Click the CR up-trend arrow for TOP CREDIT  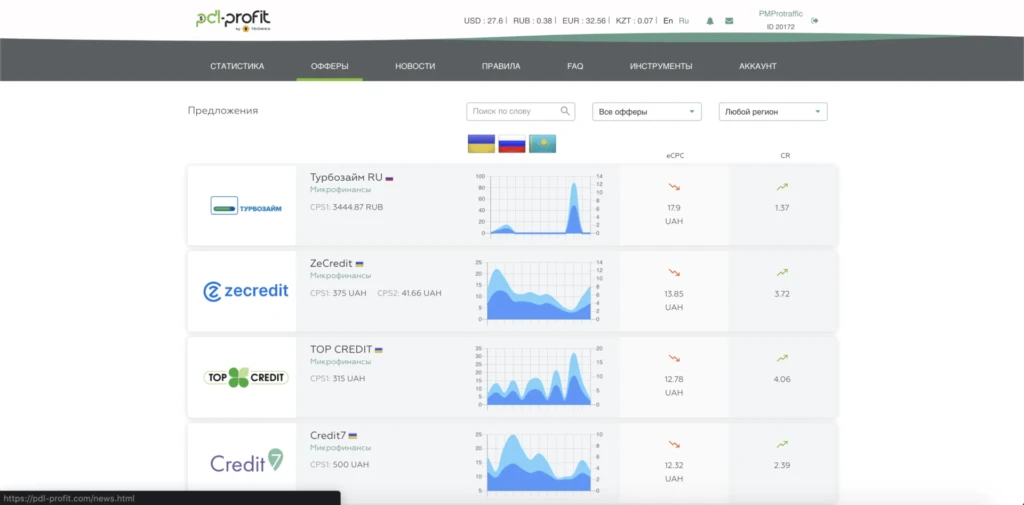782,359
